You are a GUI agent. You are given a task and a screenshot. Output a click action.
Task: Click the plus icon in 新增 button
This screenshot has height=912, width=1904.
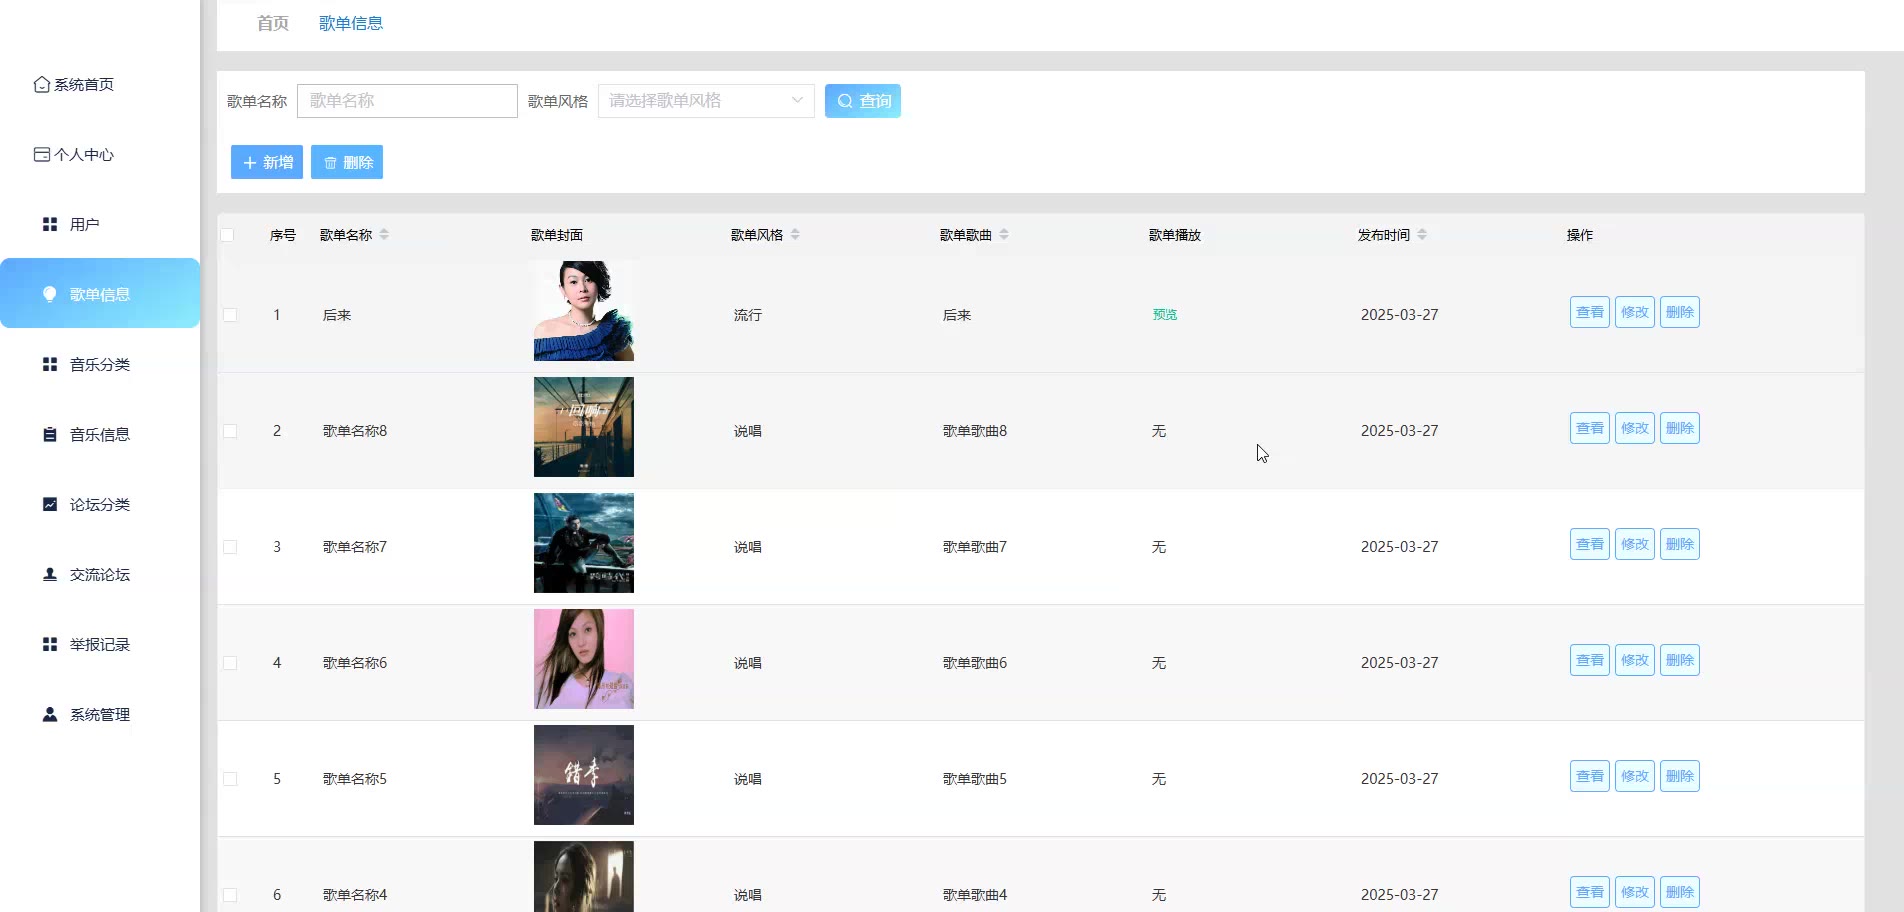tap(250, 163)
